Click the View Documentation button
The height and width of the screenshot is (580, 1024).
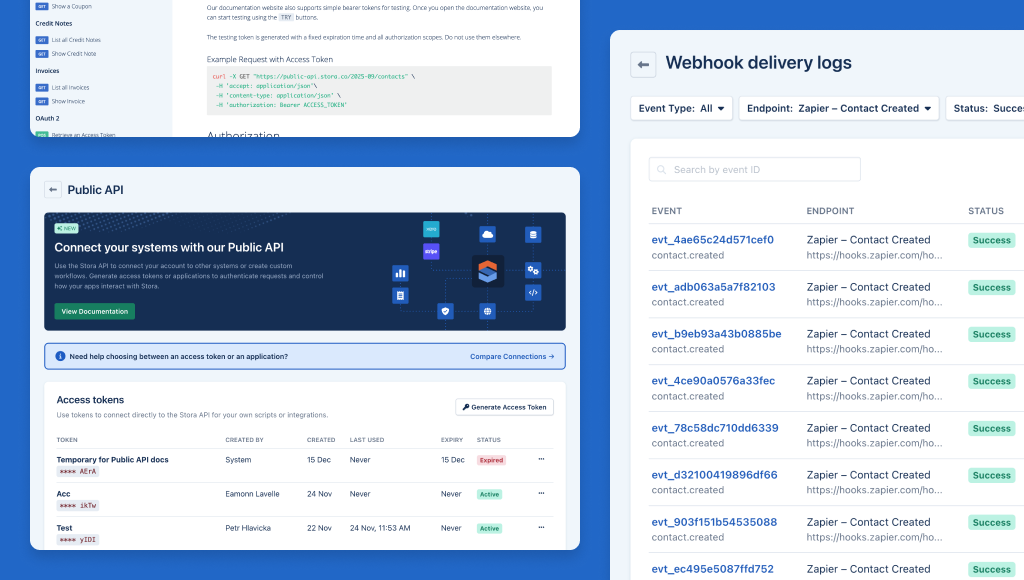pos(94,311)
